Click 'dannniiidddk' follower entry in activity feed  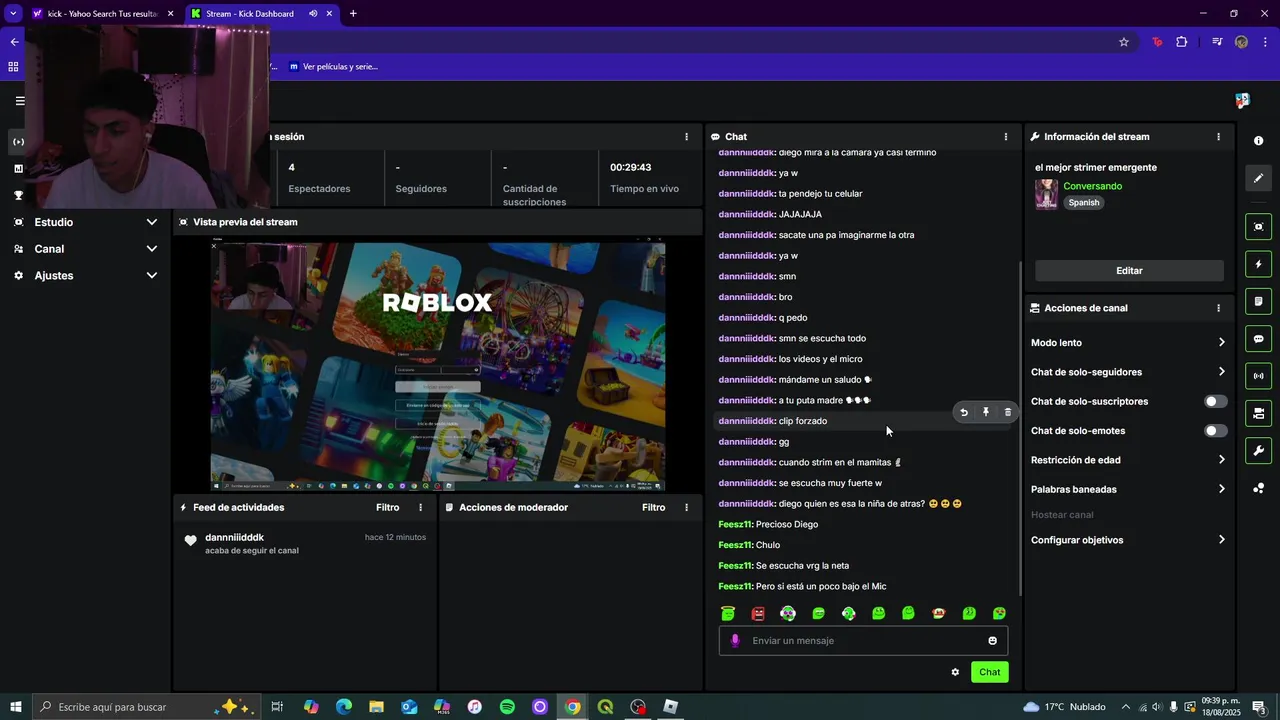coord(304,544)
